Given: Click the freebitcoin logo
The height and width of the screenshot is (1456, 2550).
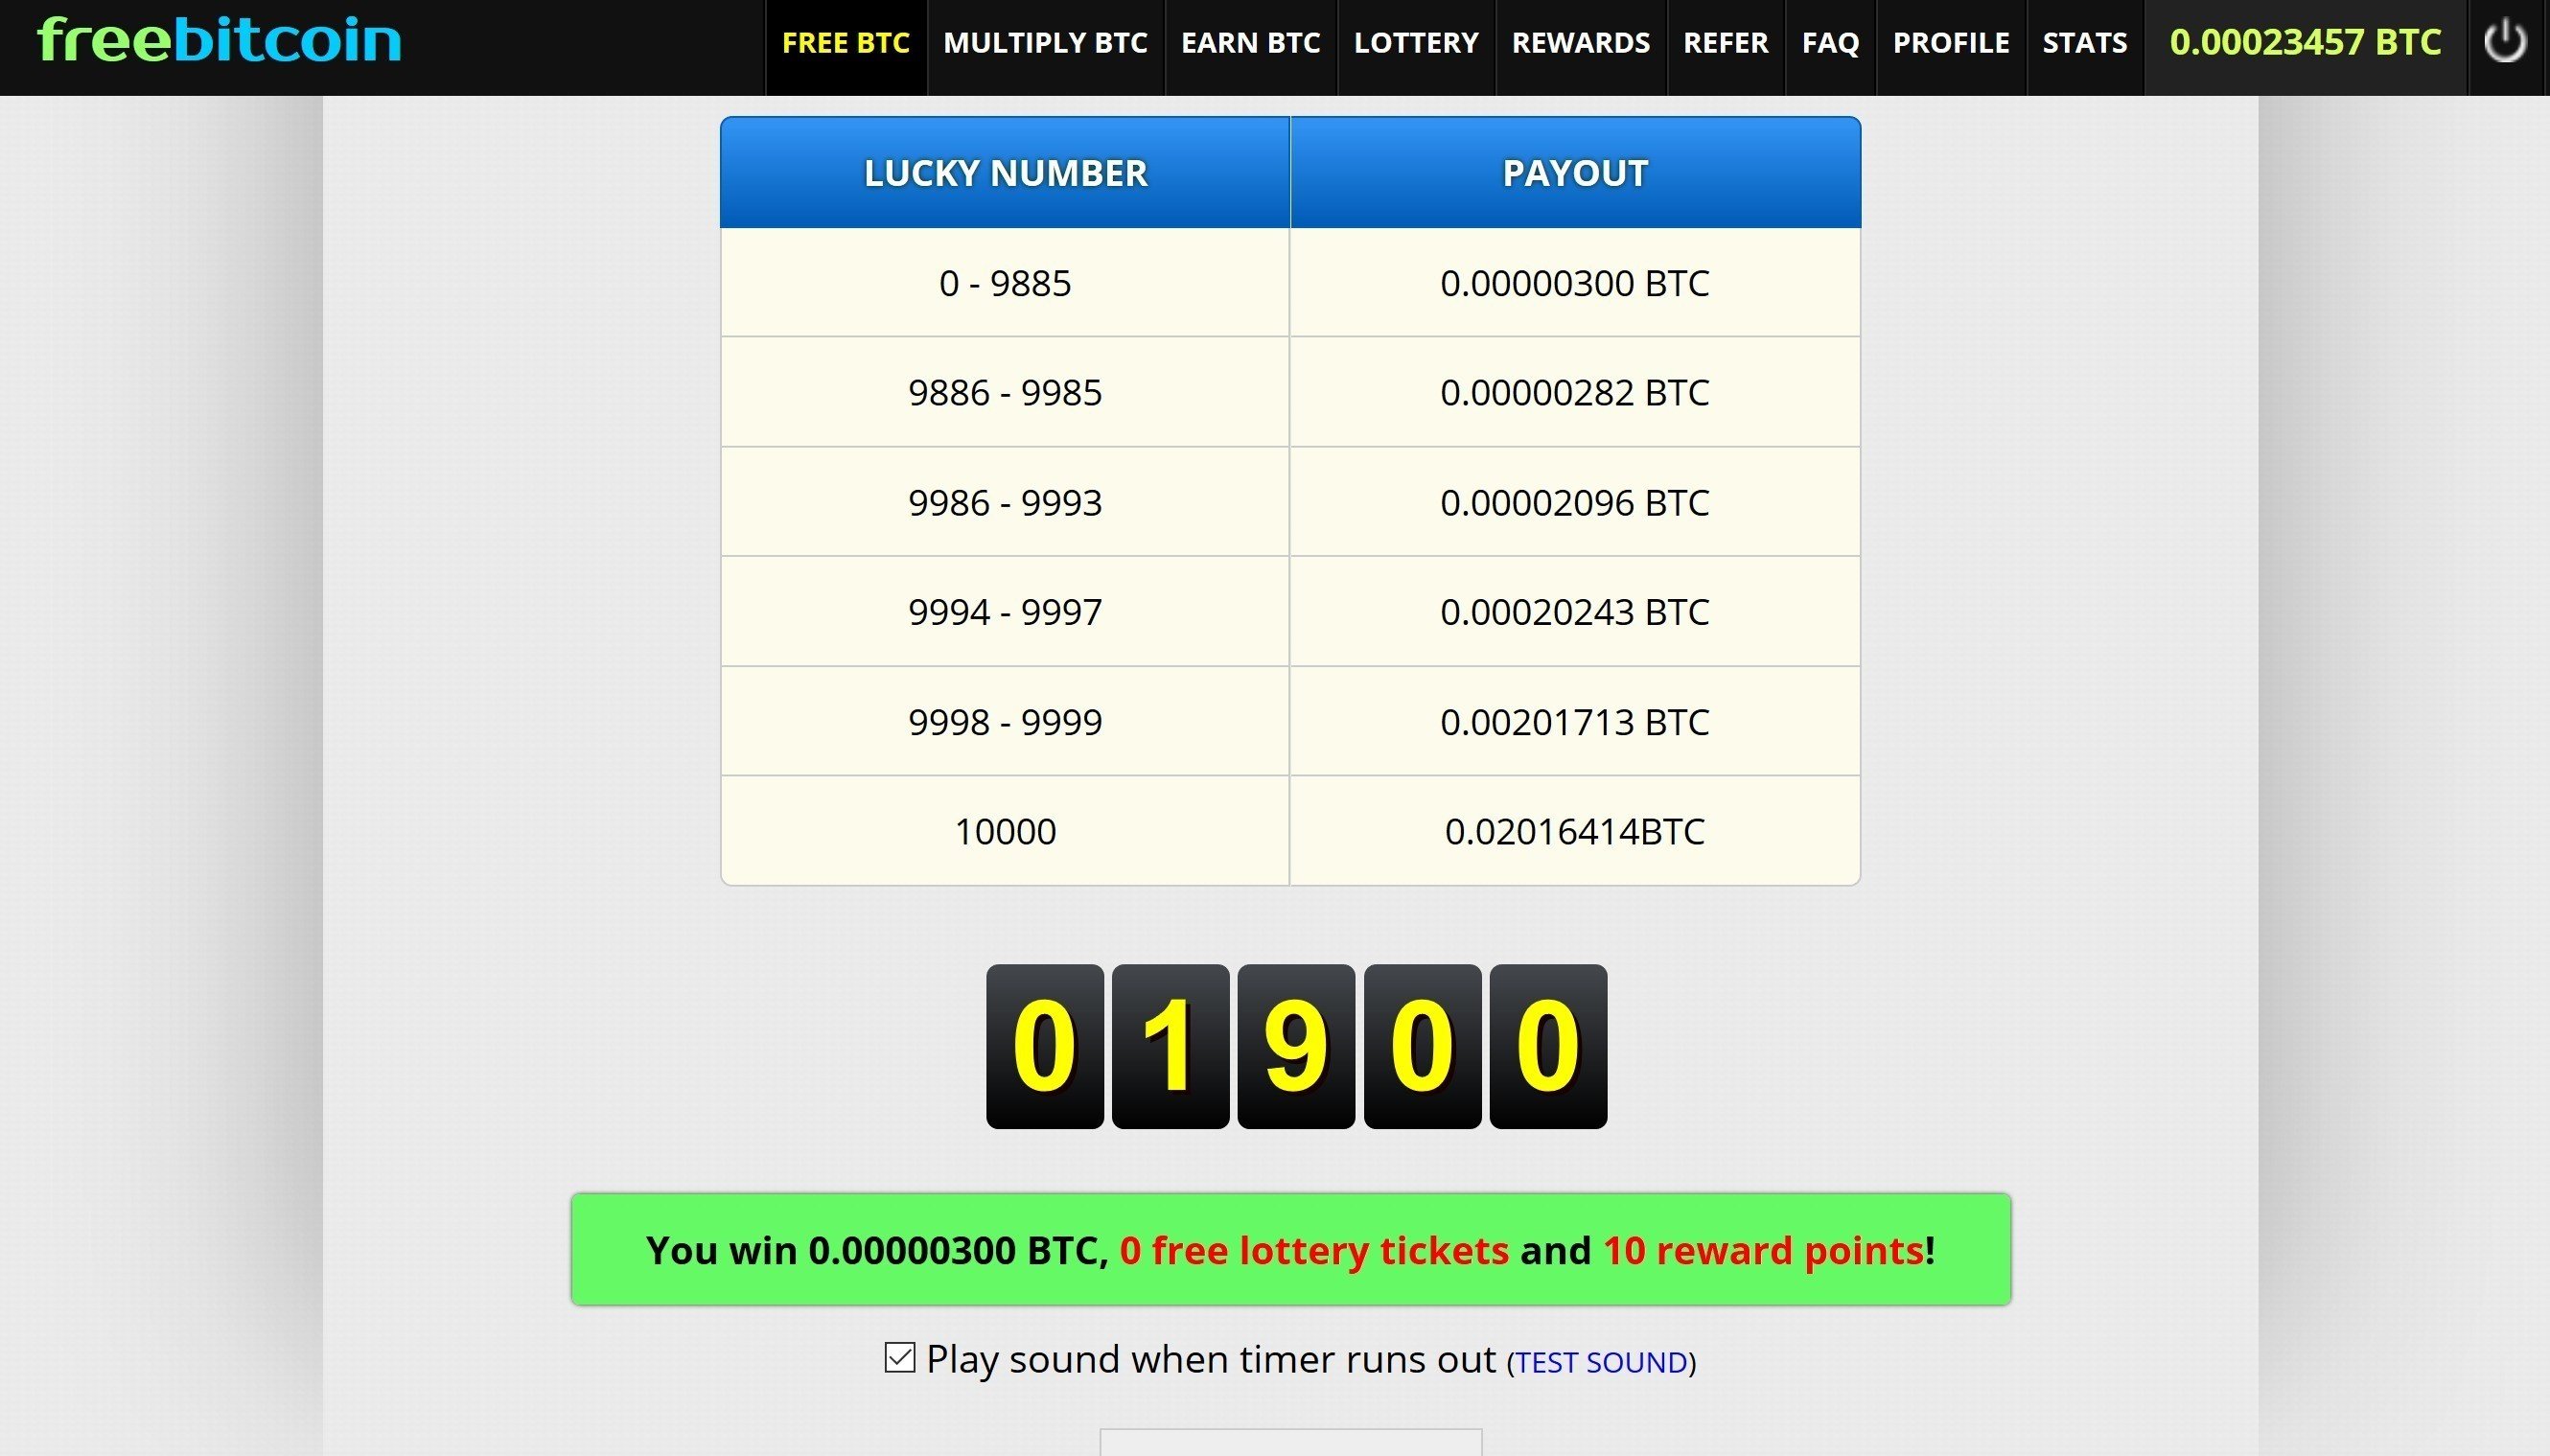Looking at the screenshot, I should tap(218, 40).
